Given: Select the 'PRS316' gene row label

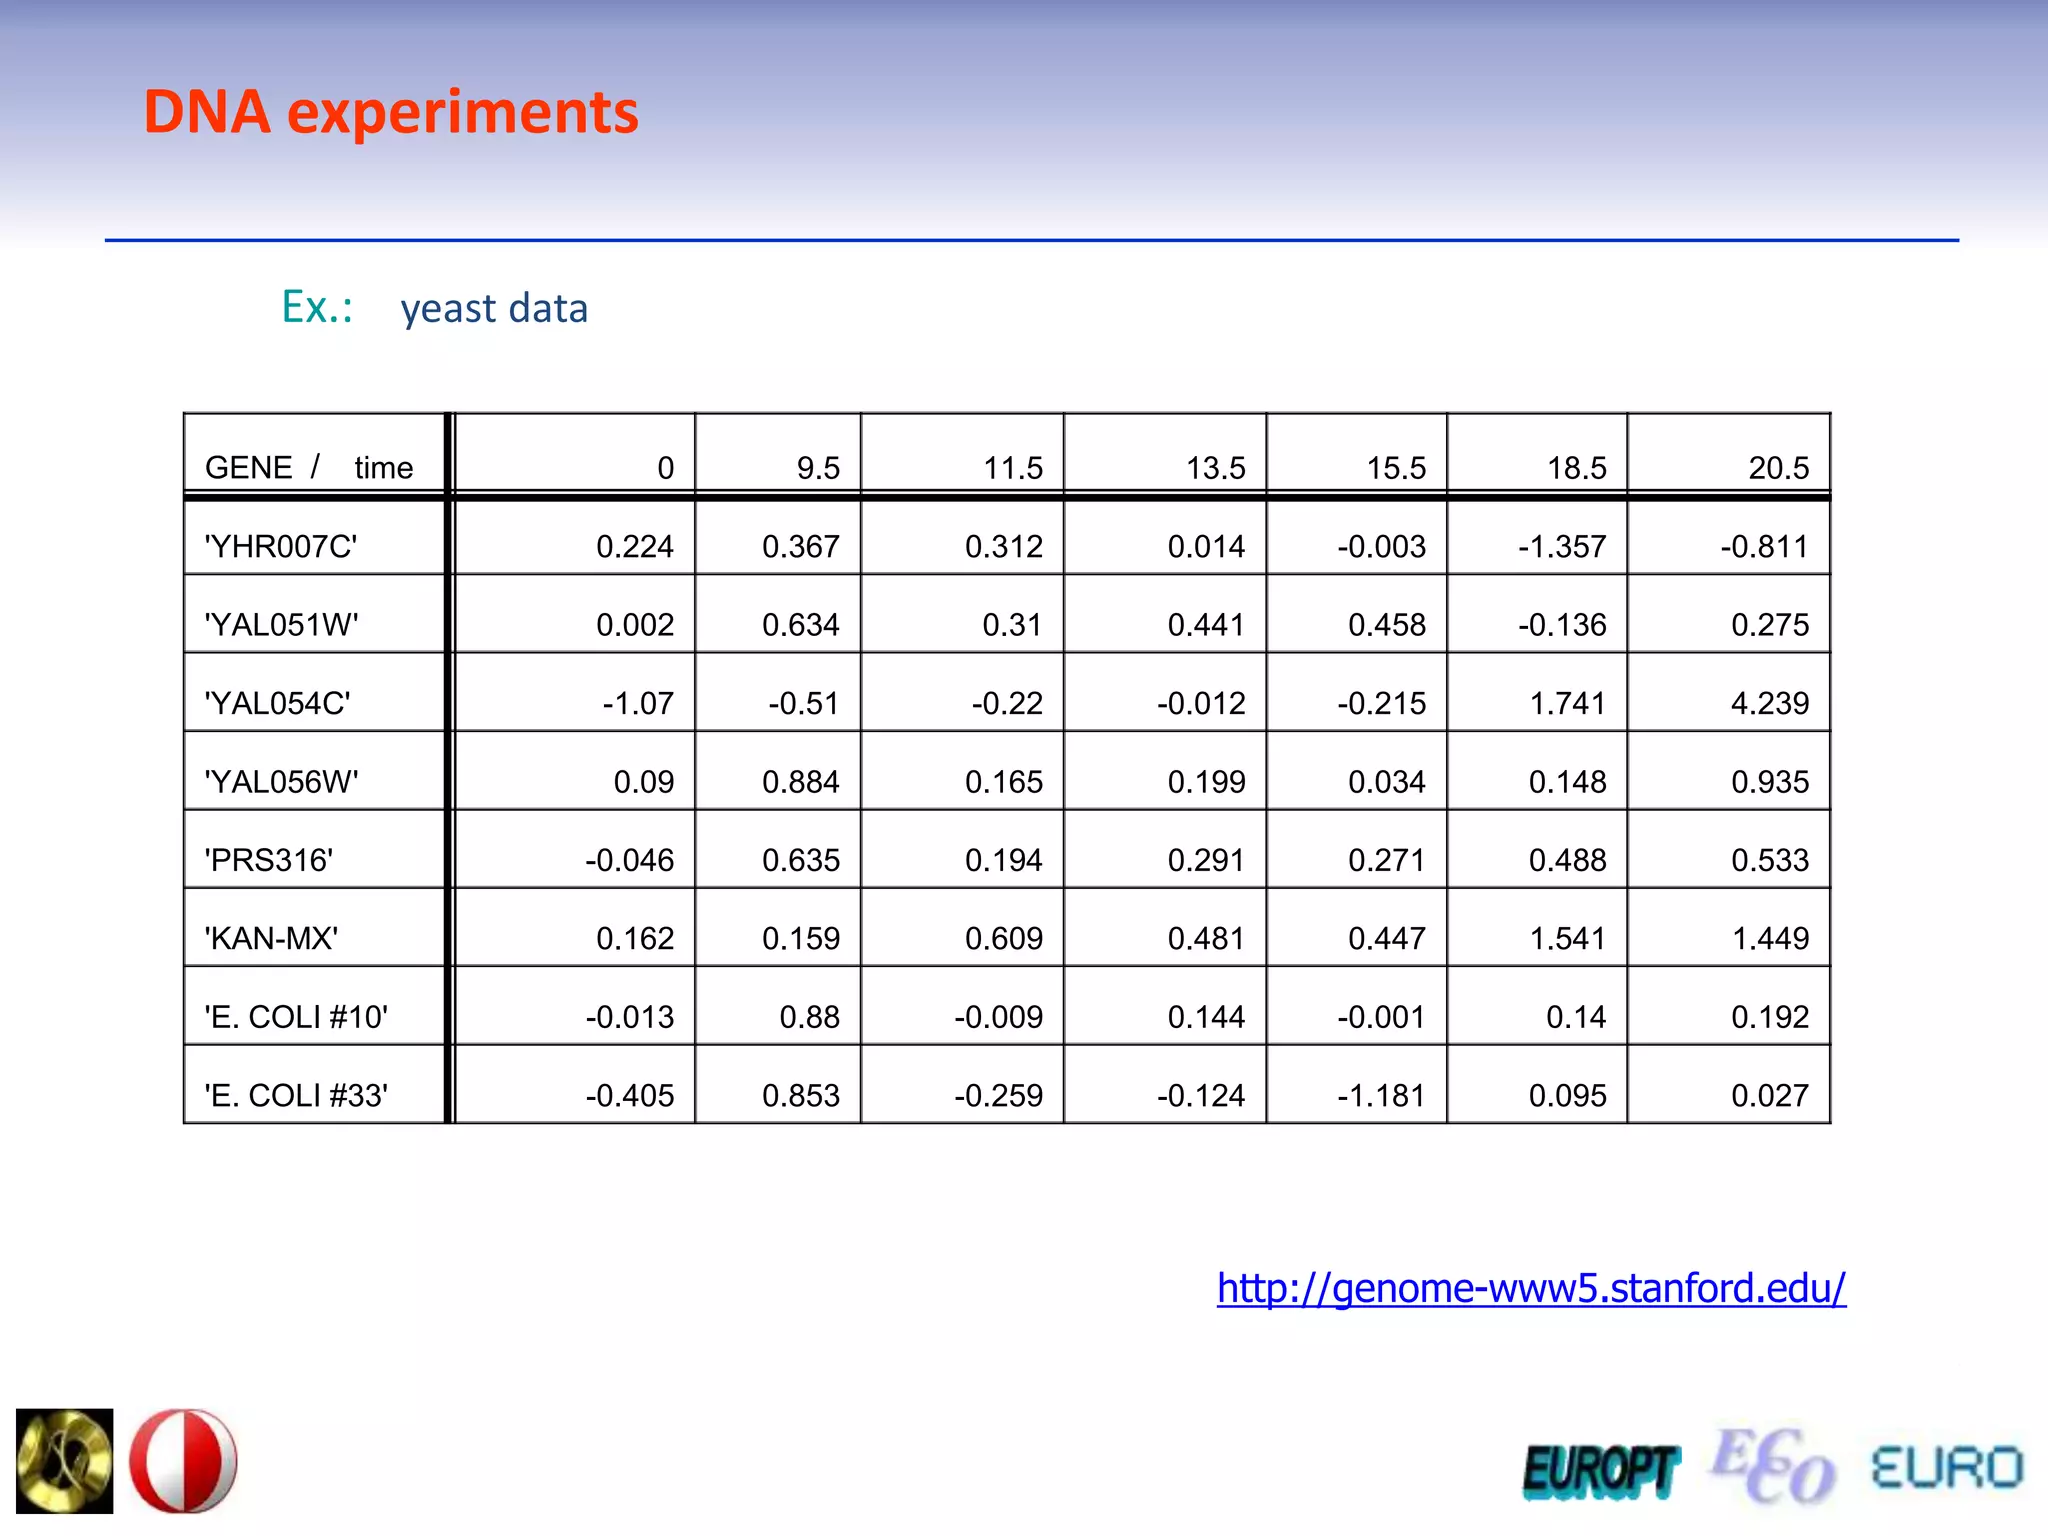Looking at the screenshot, I should click(x=268, y=860).
